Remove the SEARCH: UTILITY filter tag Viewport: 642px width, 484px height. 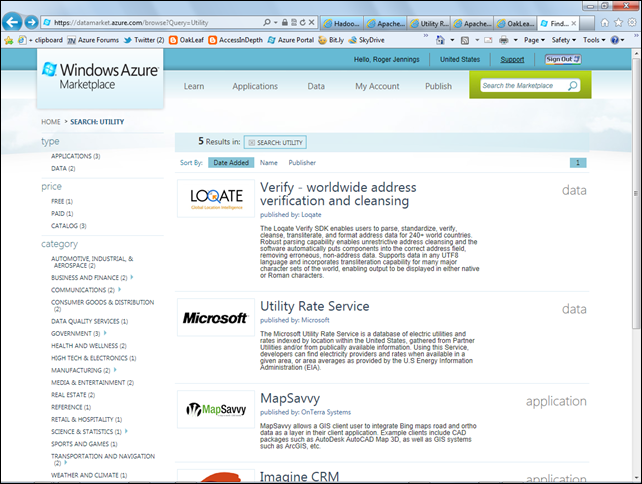click(x=252, y=142)
